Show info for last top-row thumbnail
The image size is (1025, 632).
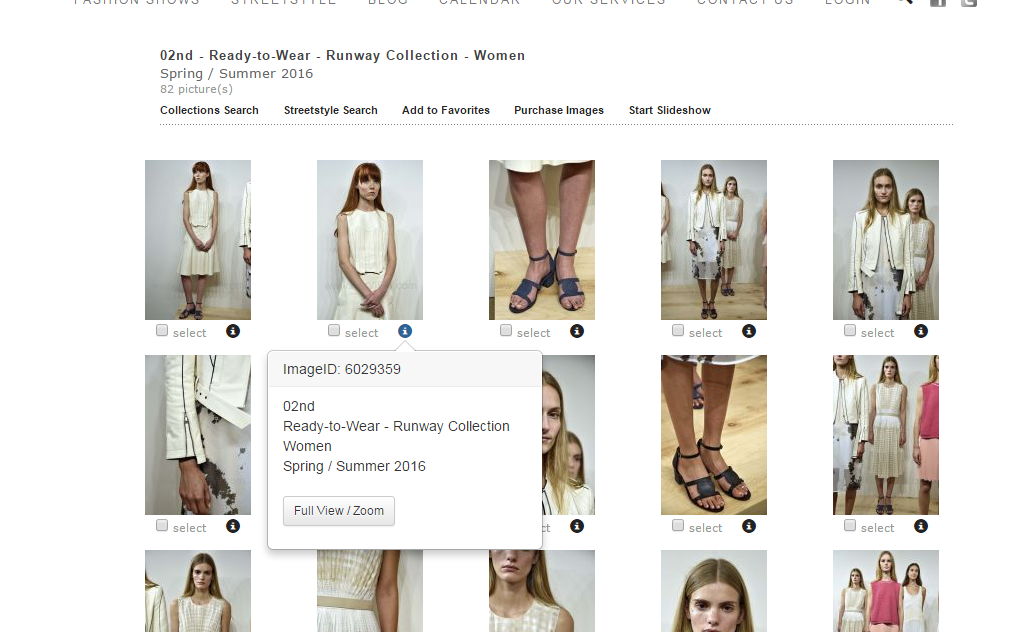pos(921,331)
